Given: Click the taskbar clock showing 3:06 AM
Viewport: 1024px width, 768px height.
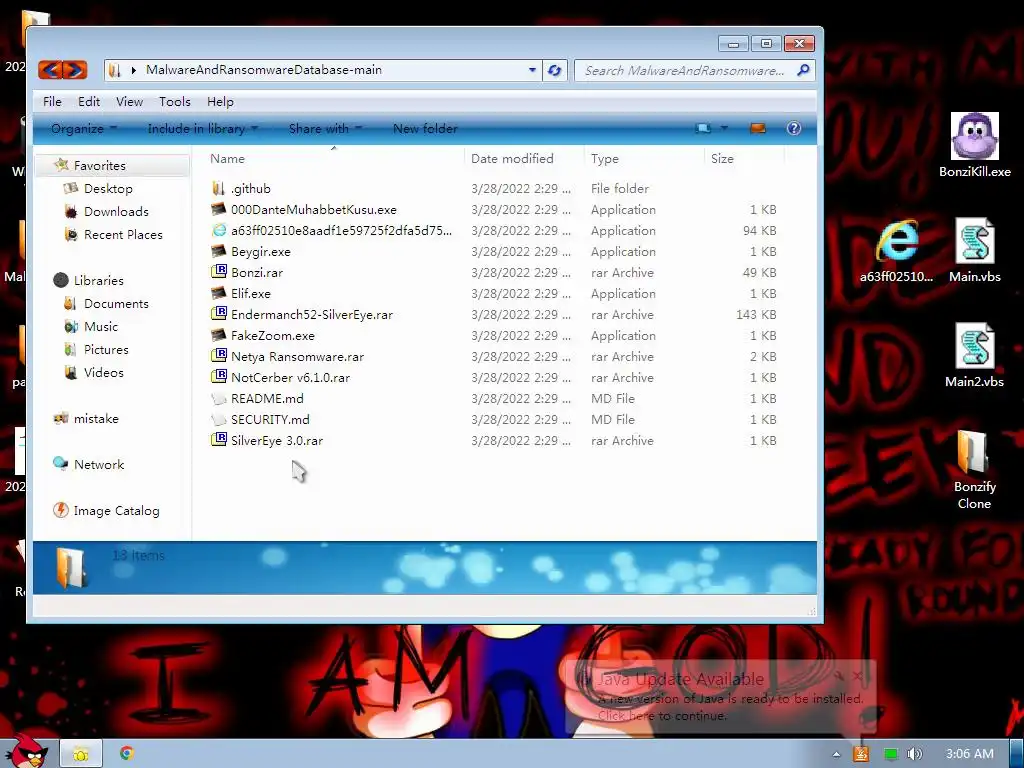Looking at the screenshot, I should (970, 754).
